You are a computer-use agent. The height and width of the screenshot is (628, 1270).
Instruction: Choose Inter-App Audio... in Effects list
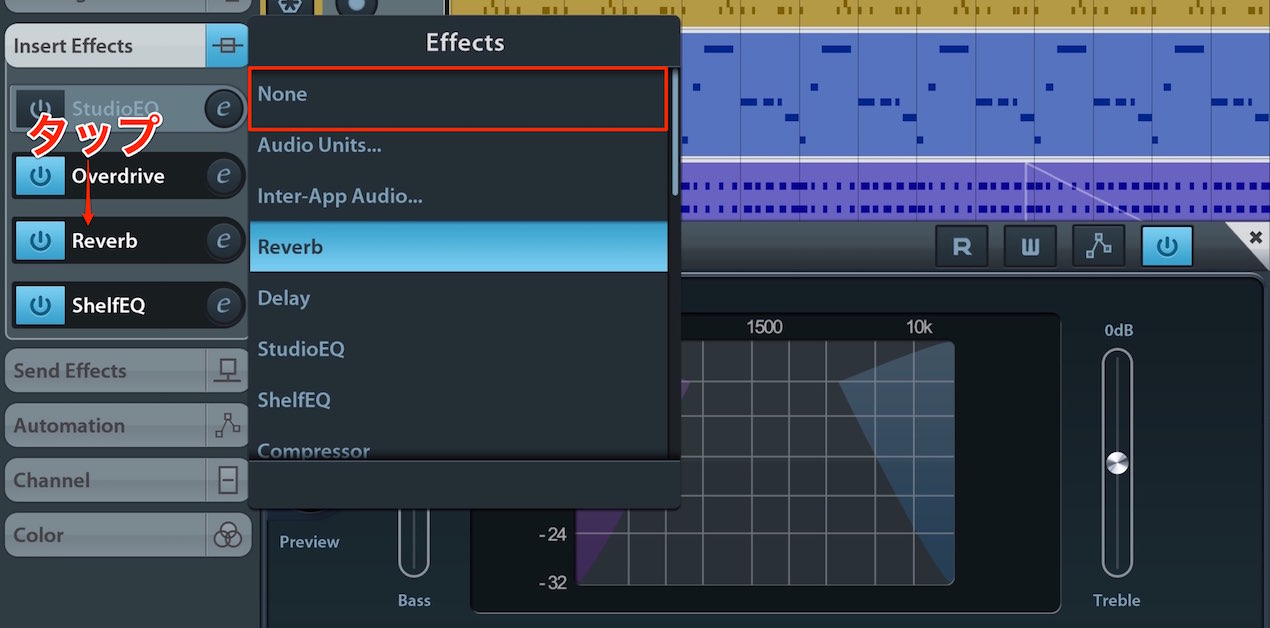point(458,197)
